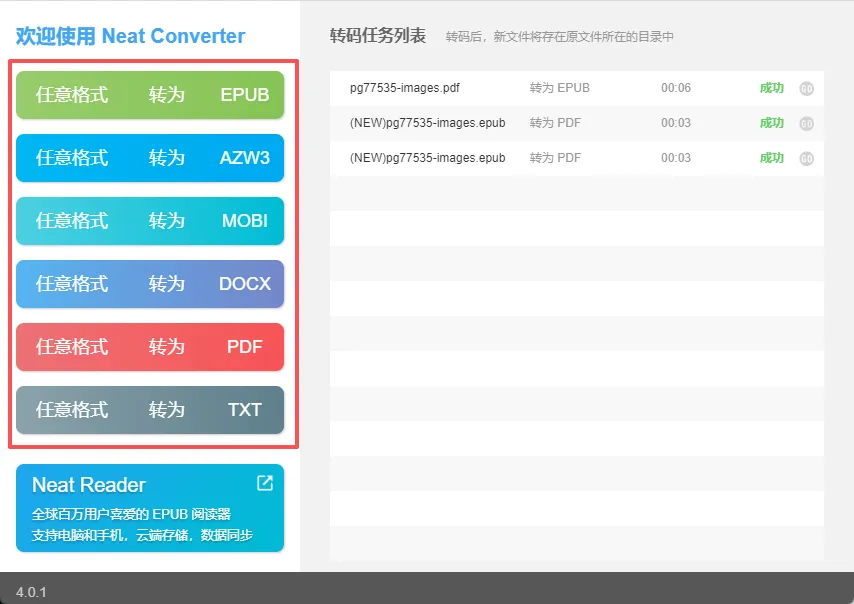Choose the red PDF conversion button
This screenshot has width=854, height=604.
[150, 347]
